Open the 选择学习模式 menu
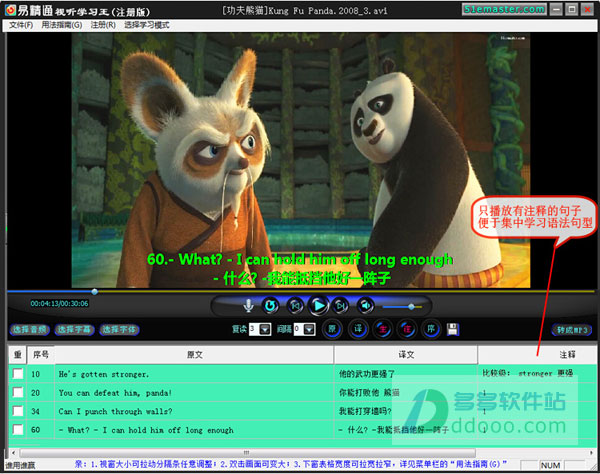 coord(147,25)
